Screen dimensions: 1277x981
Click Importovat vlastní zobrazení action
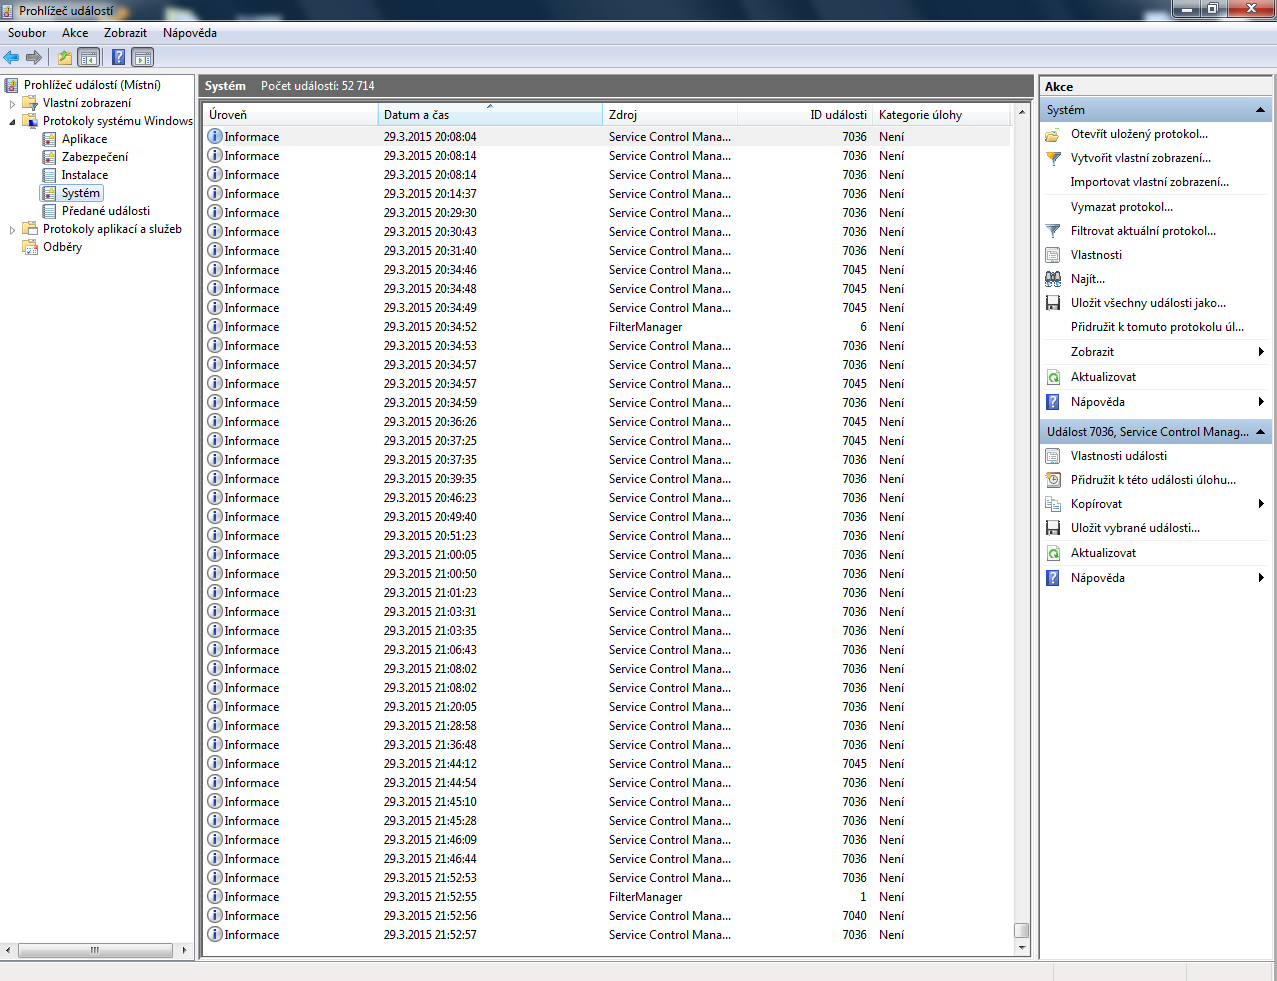point(1150,182)
